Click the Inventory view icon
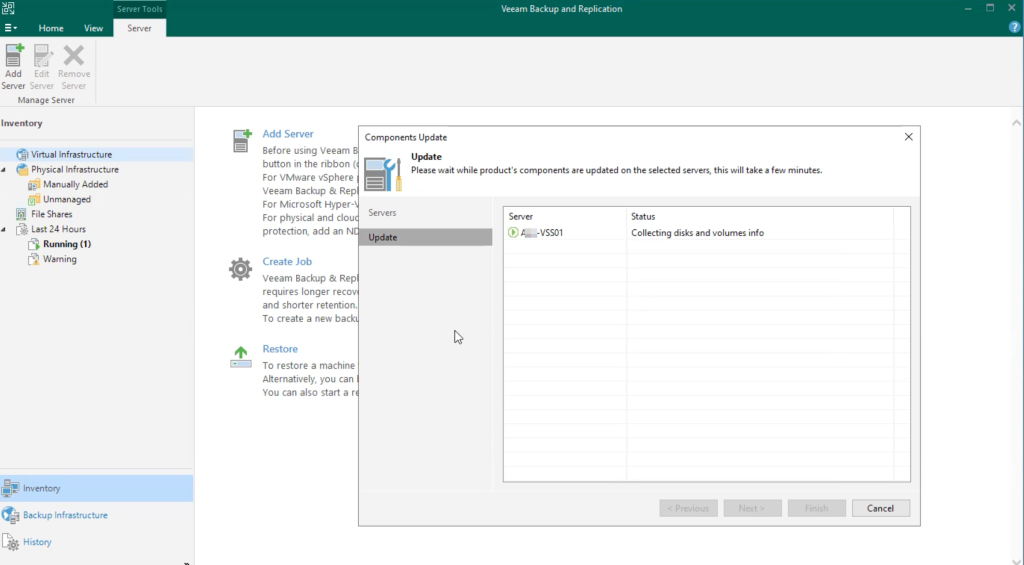 coord(10,489)
